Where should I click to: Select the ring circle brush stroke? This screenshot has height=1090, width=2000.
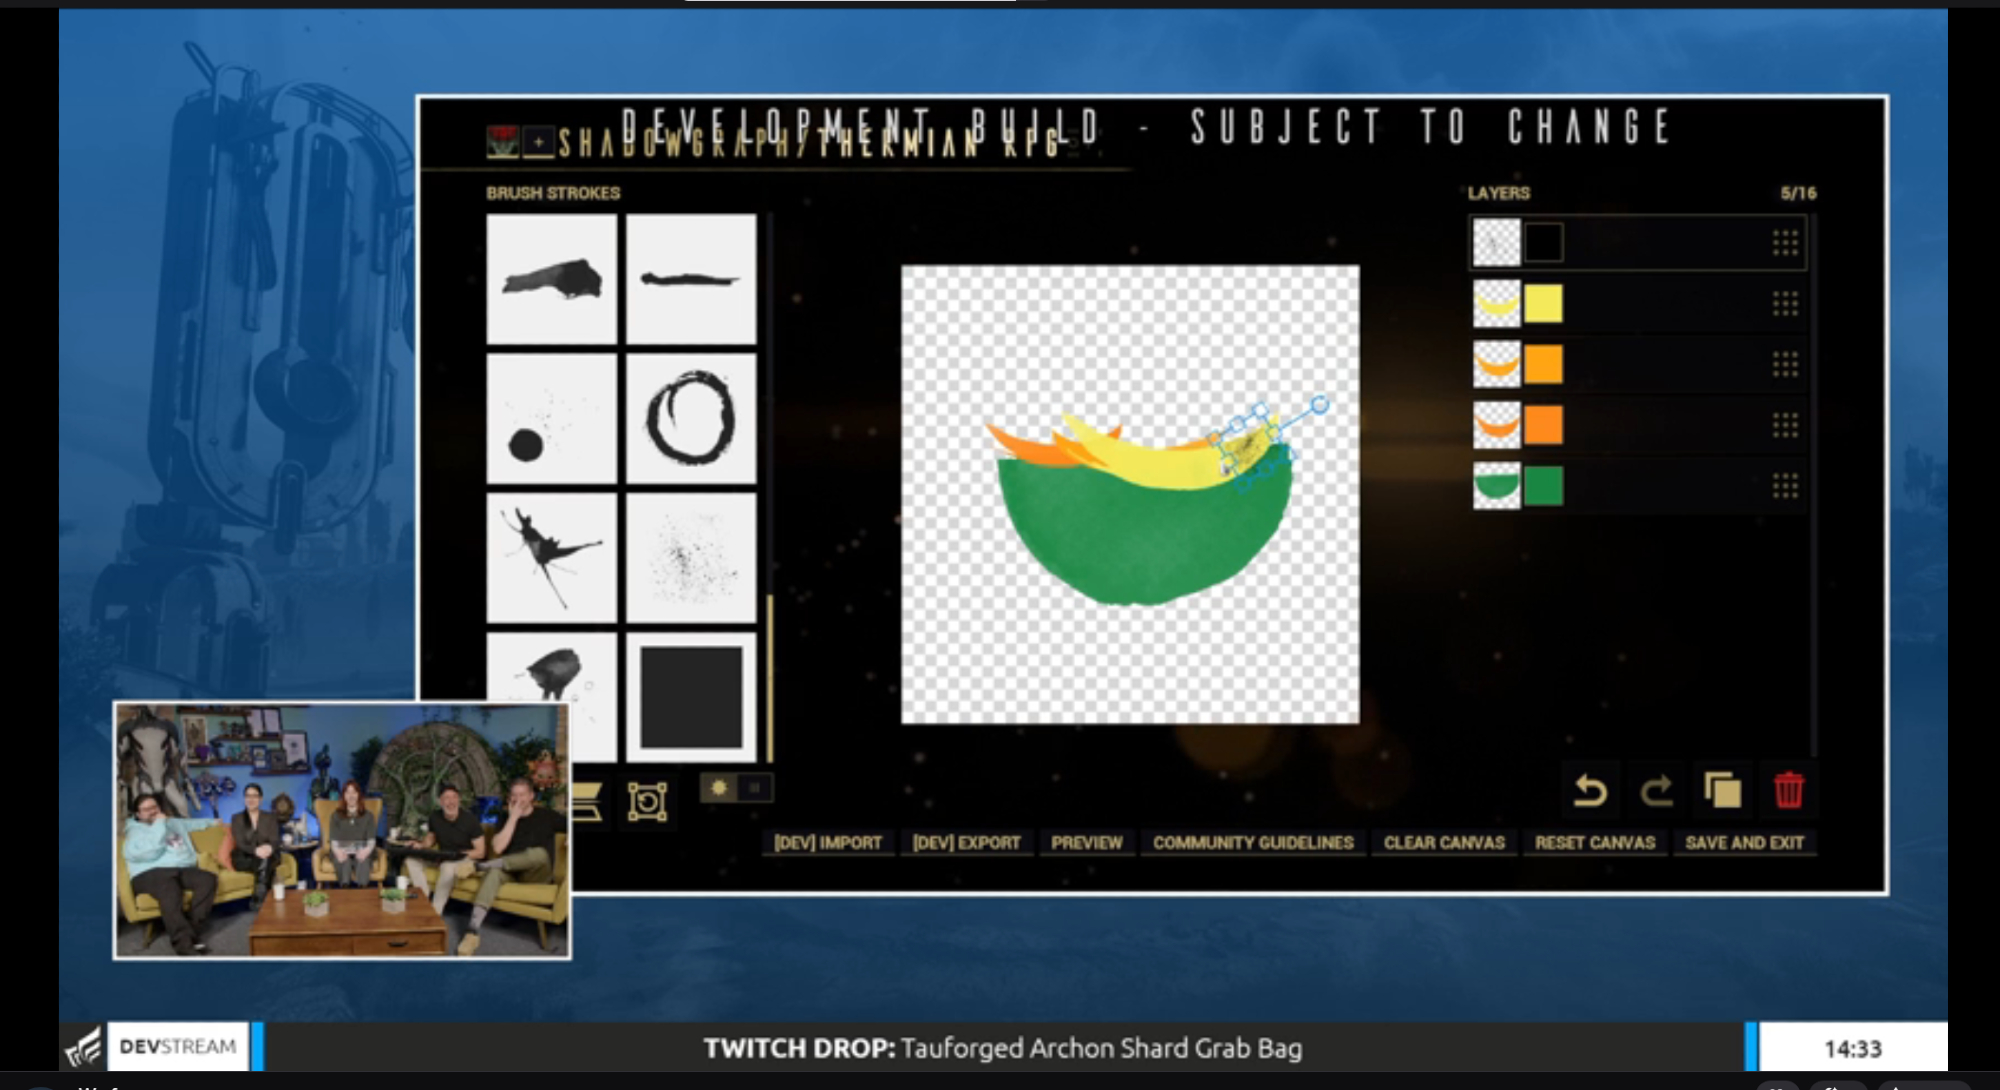click(x=691, y=418)
